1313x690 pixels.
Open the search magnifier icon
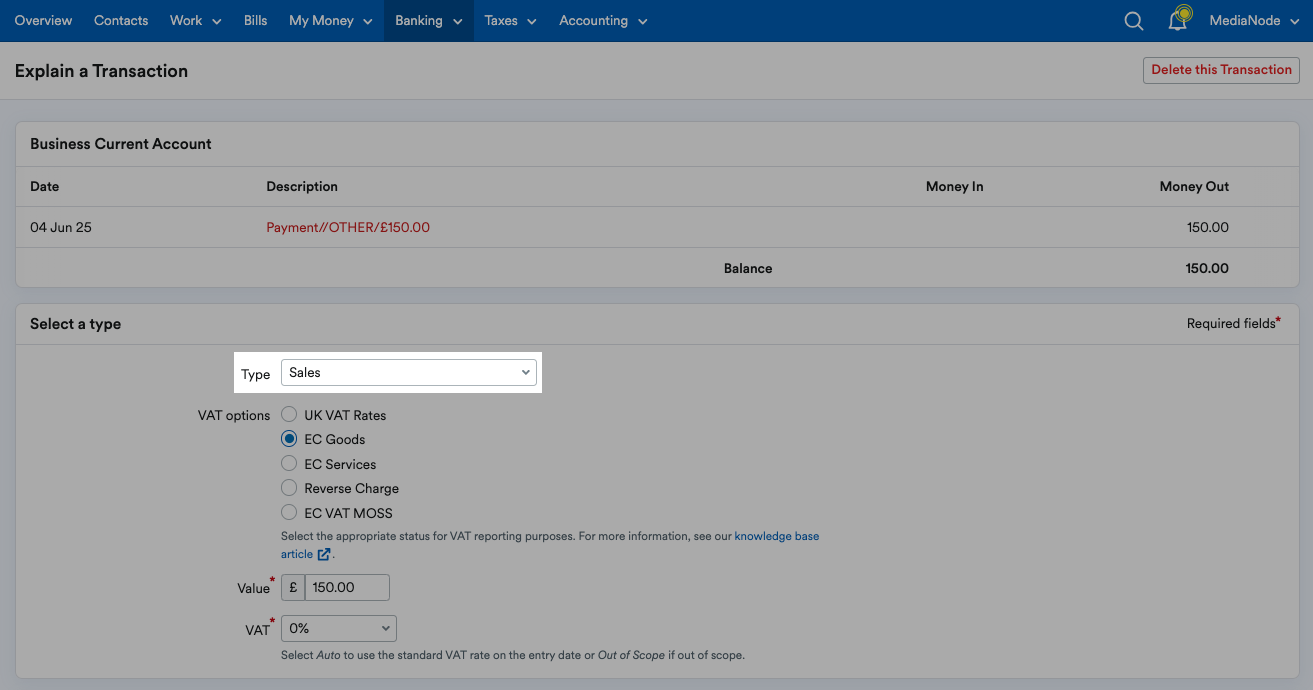pos(1133,21)
